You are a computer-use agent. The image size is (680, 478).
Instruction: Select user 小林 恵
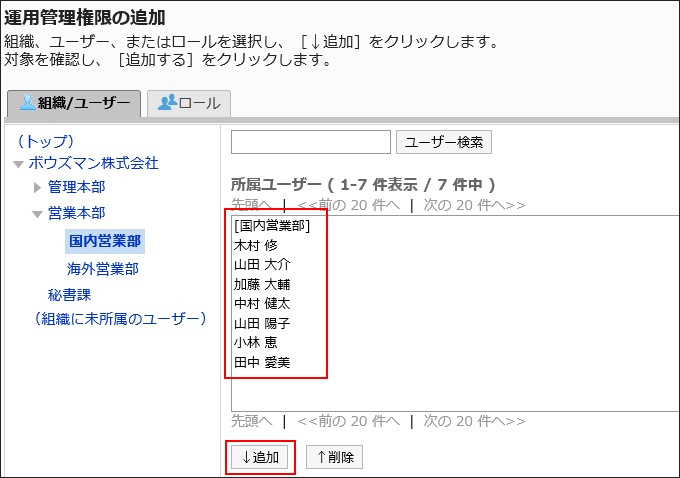pyautogui.click(x=256, y=343)
